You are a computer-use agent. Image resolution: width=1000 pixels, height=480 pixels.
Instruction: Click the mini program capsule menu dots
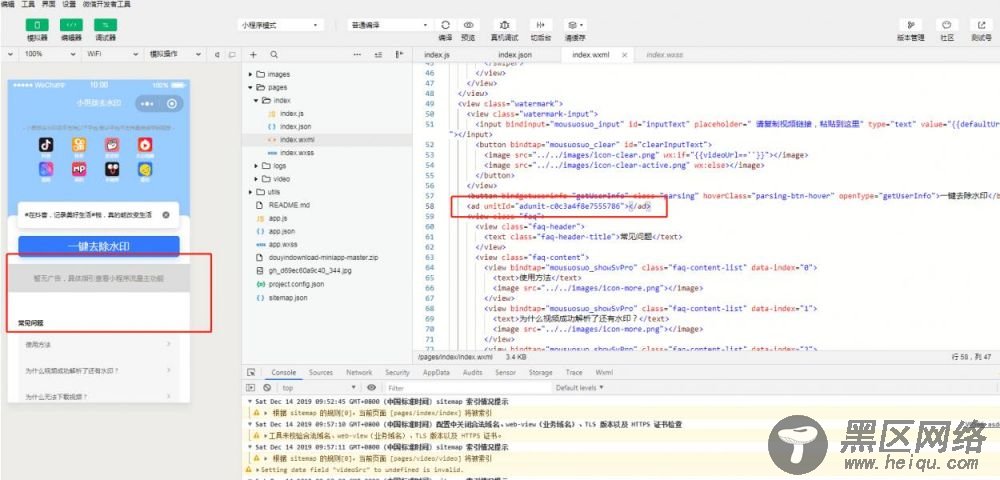pos(147,104)
